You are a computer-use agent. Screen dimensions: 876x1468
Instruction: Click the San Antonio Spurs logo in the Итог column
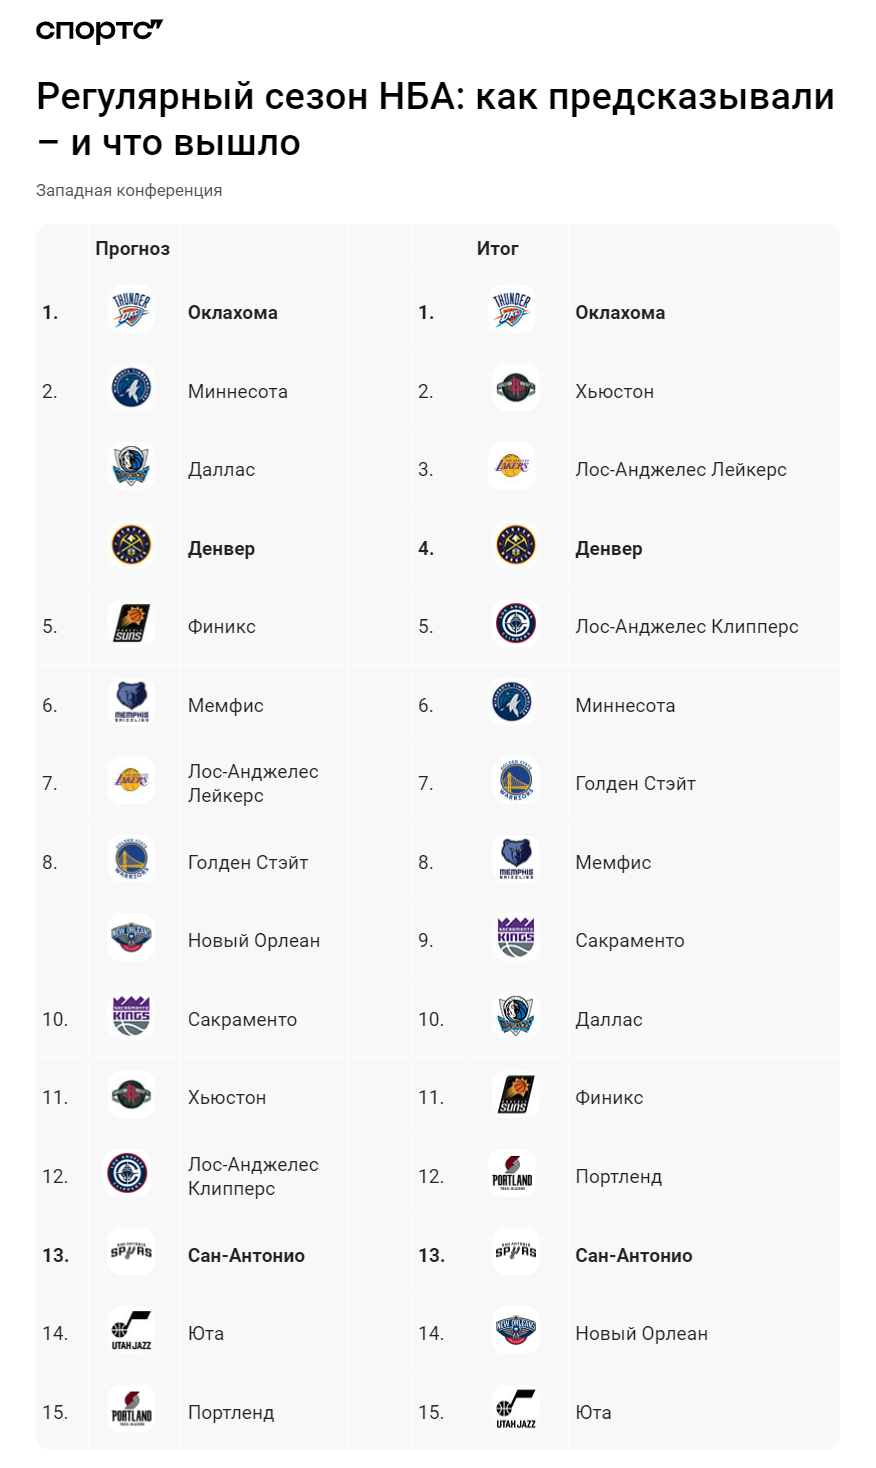(516, 1254)
